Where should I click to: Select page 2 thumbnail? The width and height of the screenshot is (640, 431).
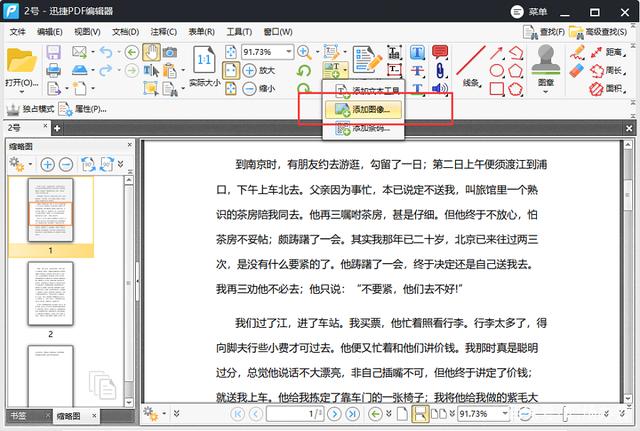click(51, 294)
